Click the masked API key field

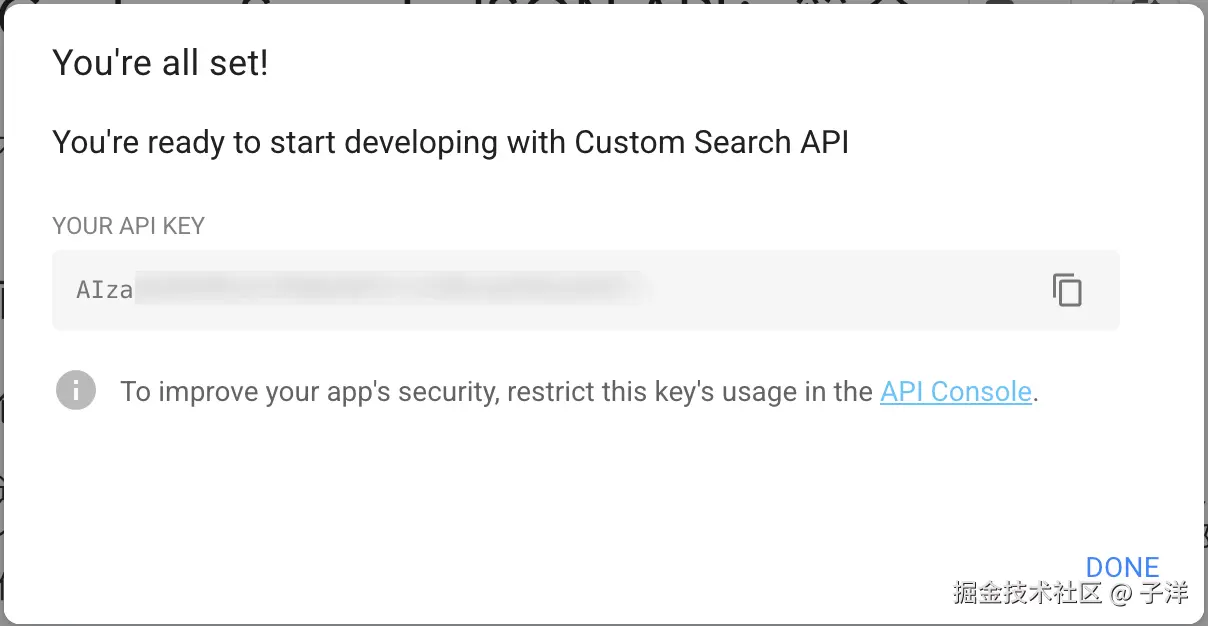tap(400, 290)
